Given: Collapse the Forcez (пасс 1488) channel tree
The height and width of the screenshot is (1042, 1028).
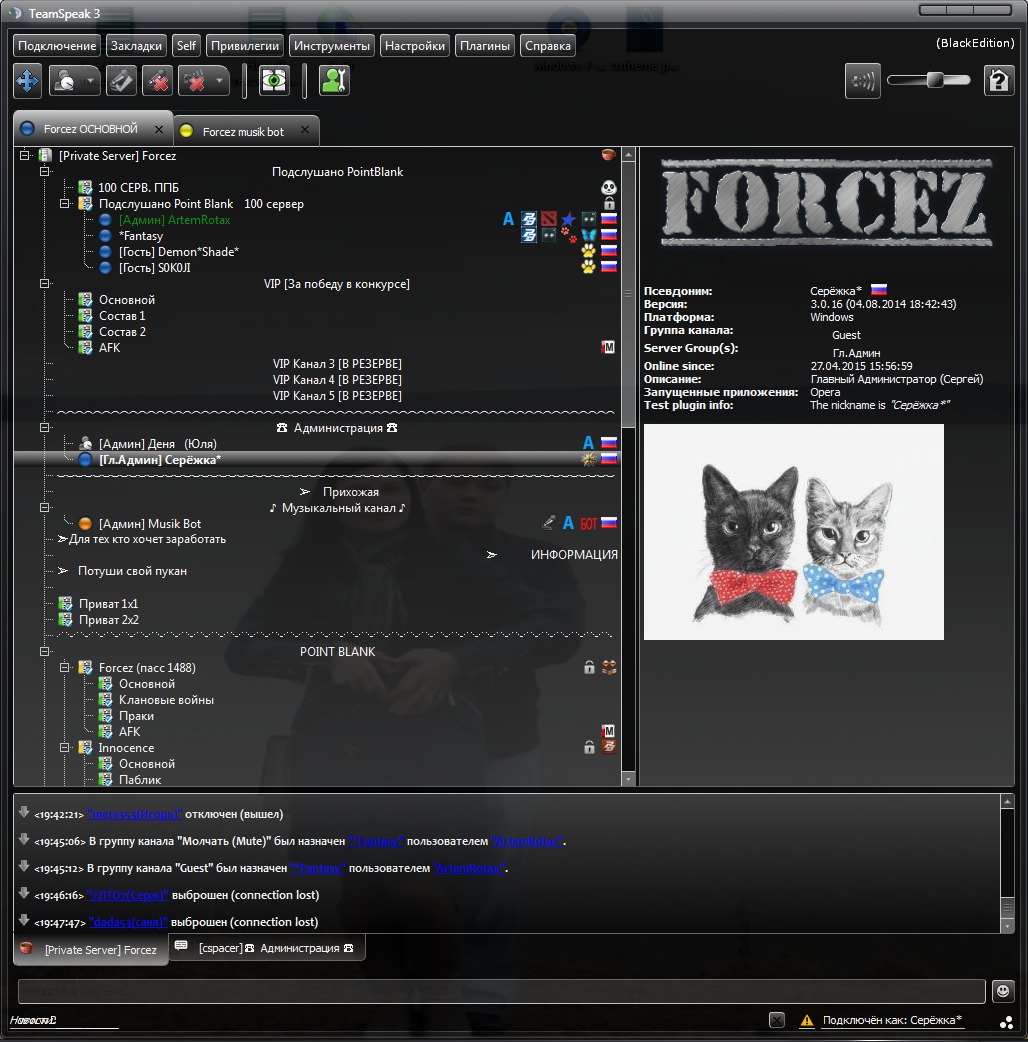Looking at the screenshot, I should pos(65,668).
